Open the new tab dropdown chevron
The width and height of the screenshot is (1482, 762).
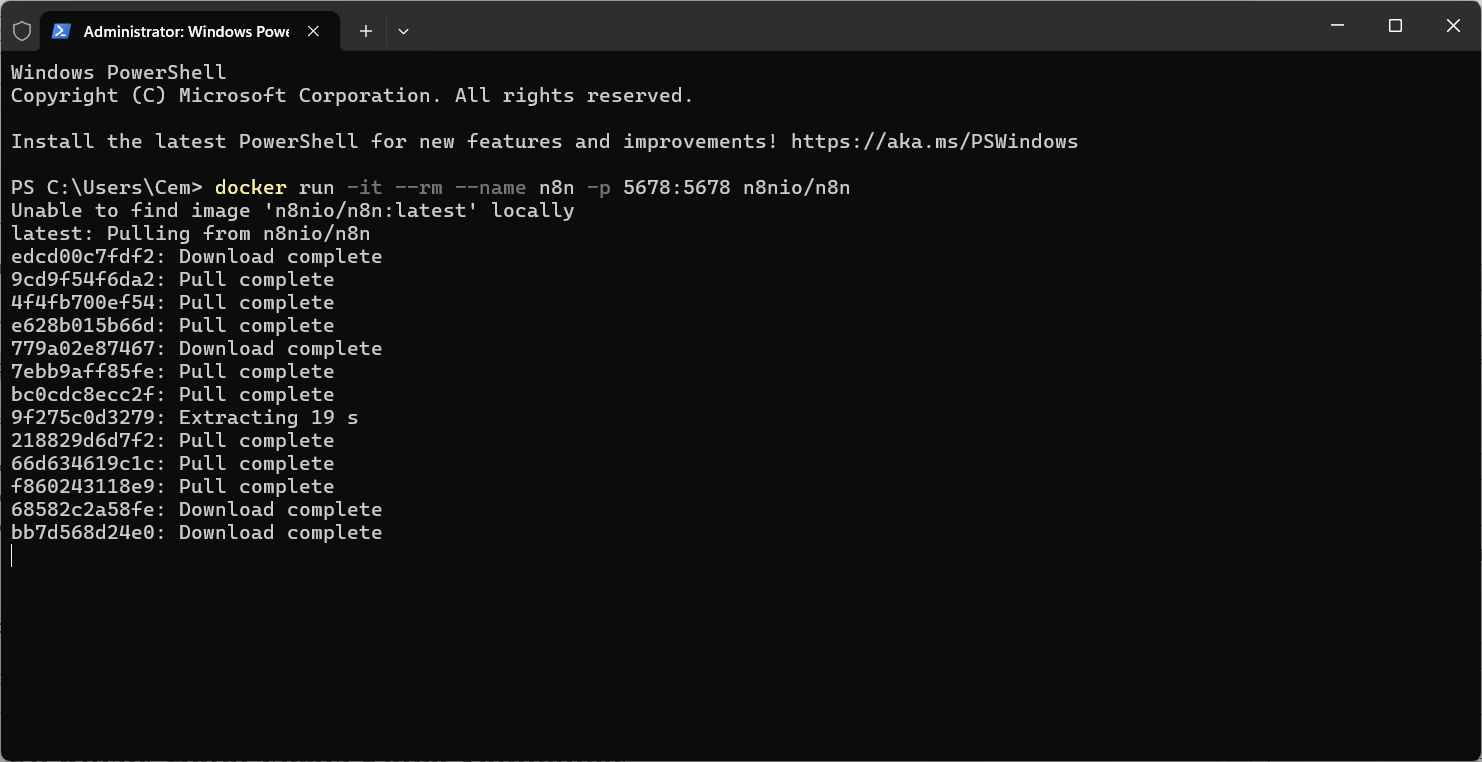[403, 31]
